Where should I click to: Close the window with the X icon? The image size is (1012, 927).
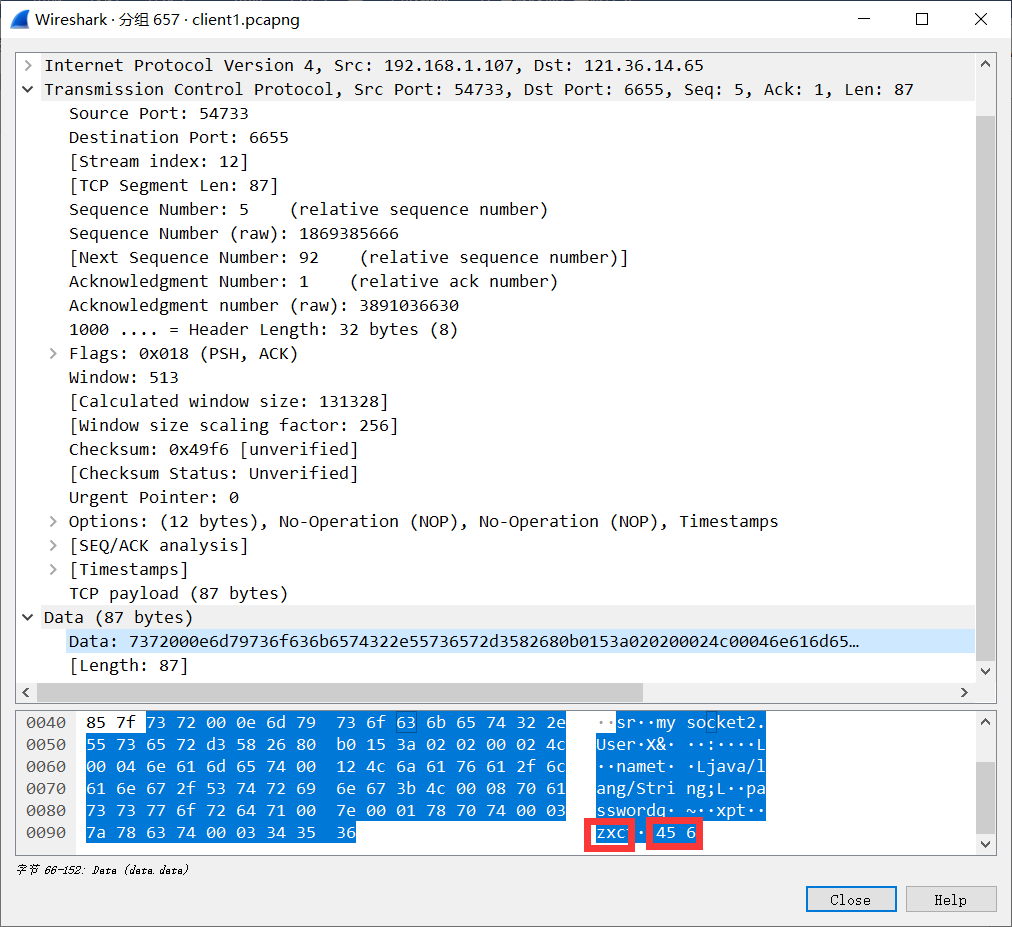click(981, 19)
